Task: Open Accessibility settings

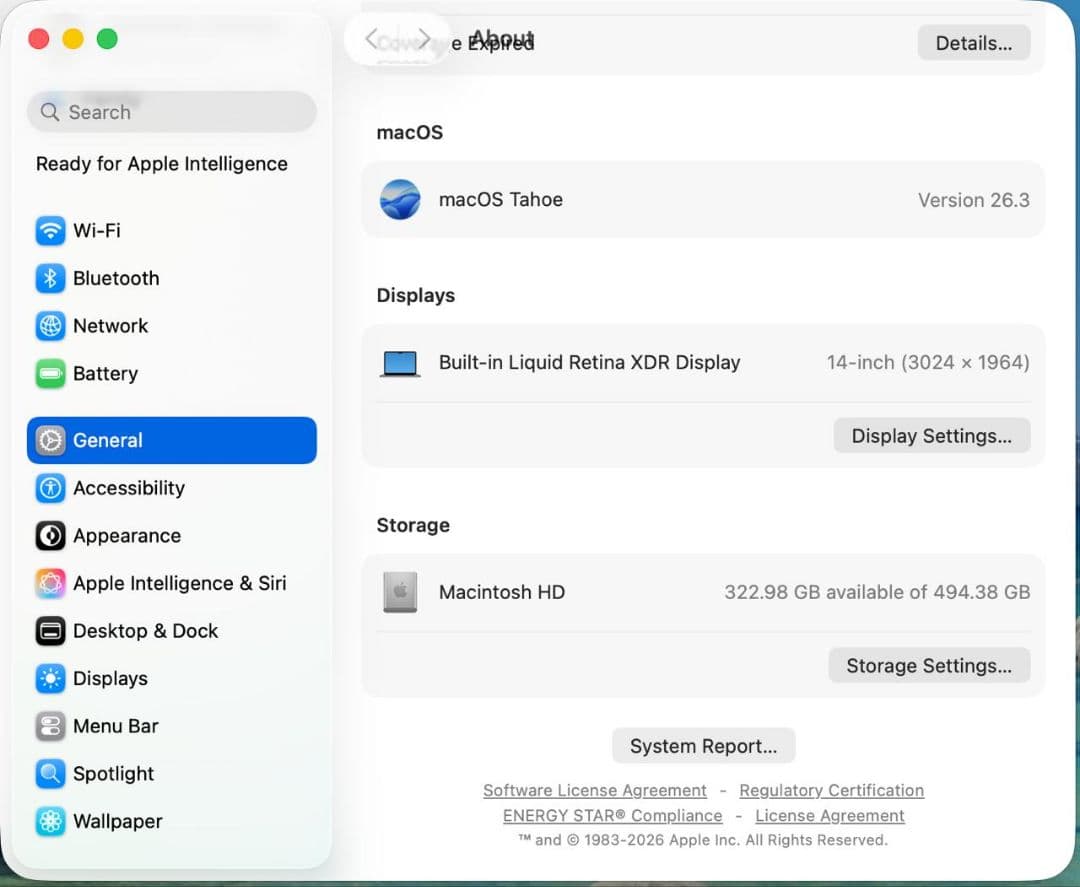Action: click(50, 488)
